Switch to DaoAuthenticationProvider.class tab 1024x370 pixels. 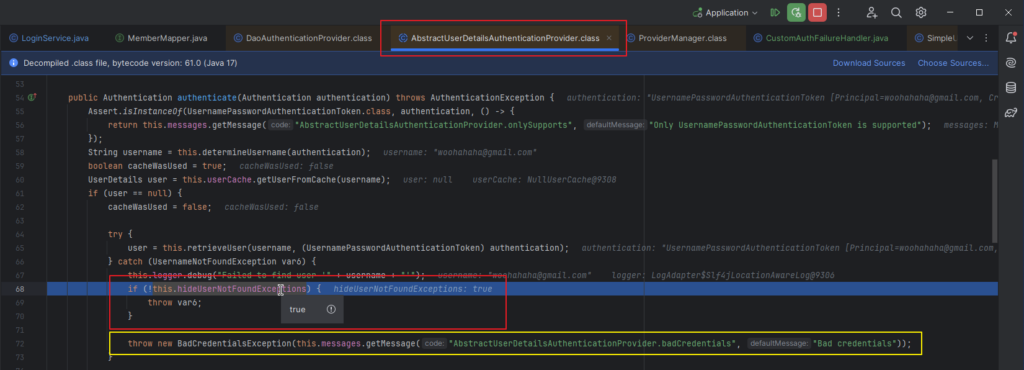pyautogui.click(x=302, y=39)
